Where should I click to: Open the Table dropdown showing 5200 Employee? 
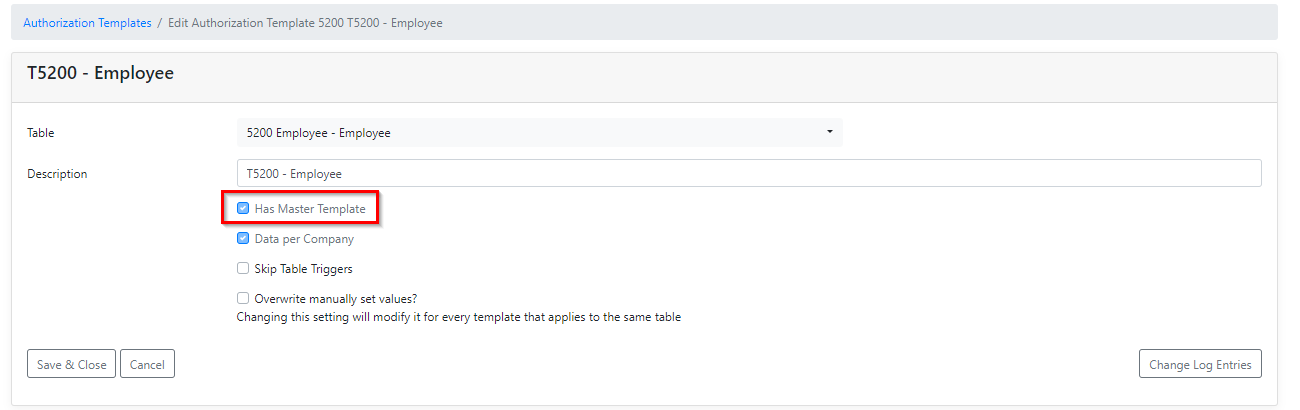pos(540,132)
